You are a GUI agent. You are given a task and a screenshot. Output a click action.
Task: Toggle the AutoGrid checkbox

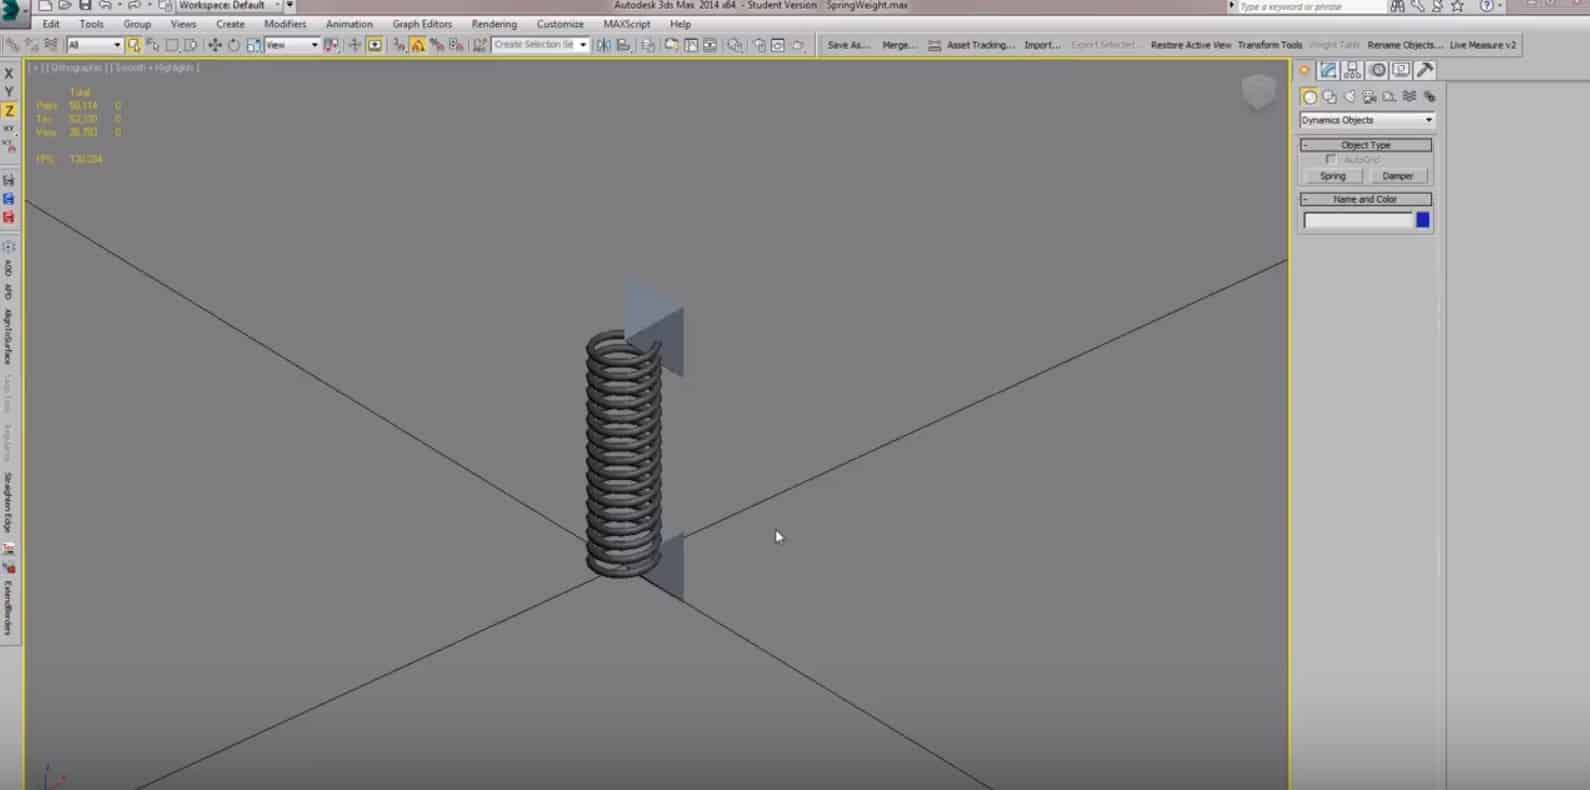1331,160
